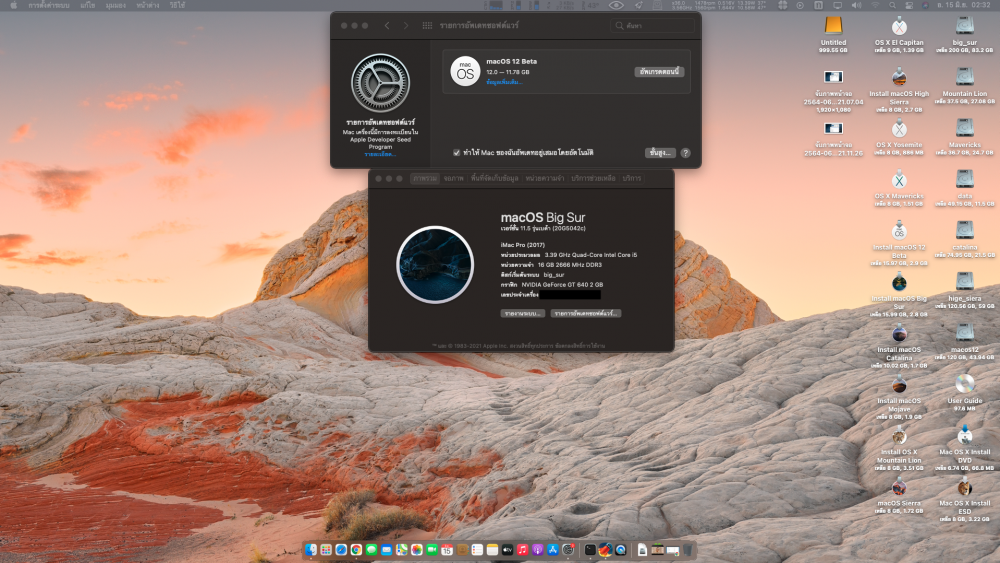Switch to the Memory tab in About This Mac

pyautogui.click(x=545, y=179)
